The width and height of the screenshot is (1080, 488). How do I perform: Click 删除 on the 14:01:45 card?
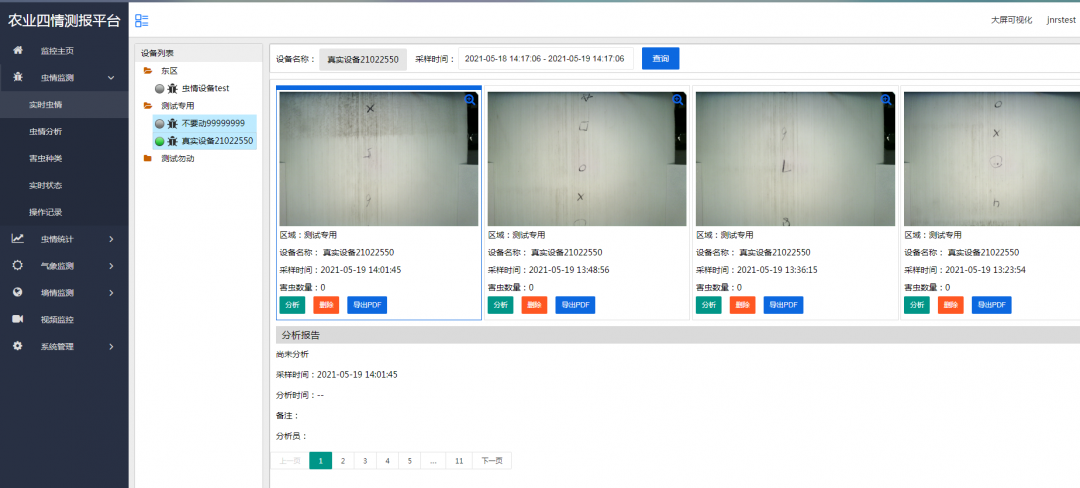tap(326, 305)
